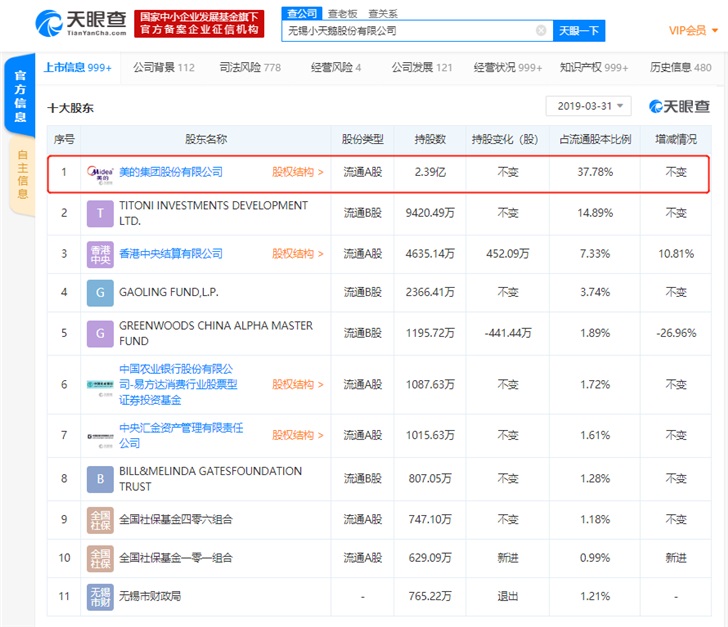Clear the search box with the X icon
The height and width of the screenshot is (627, 728).
tap(541, 31)
